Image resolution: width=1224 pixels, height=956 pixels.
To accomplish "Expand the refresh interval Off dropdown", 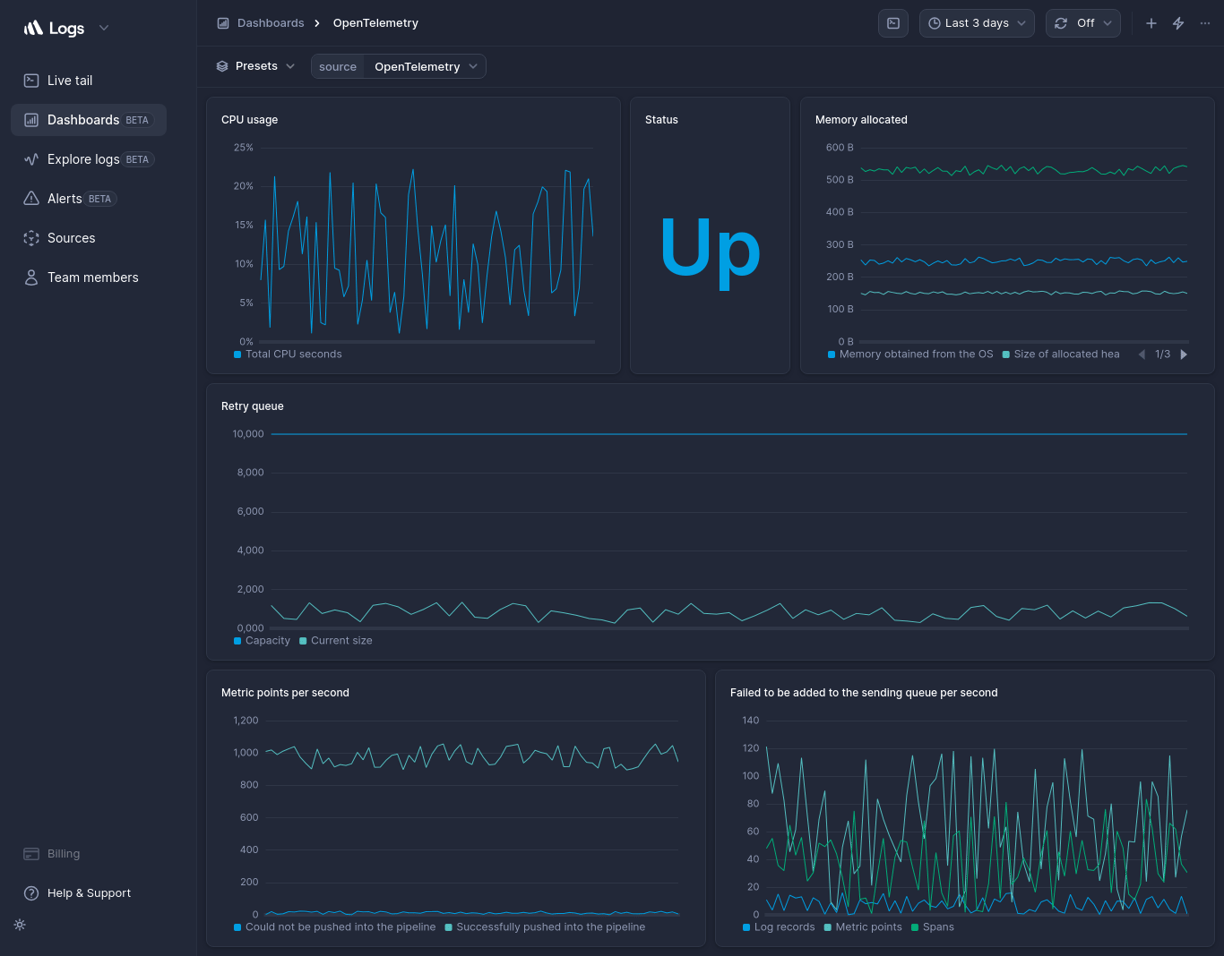I will pyautogui.click(x=1083, y=22).
